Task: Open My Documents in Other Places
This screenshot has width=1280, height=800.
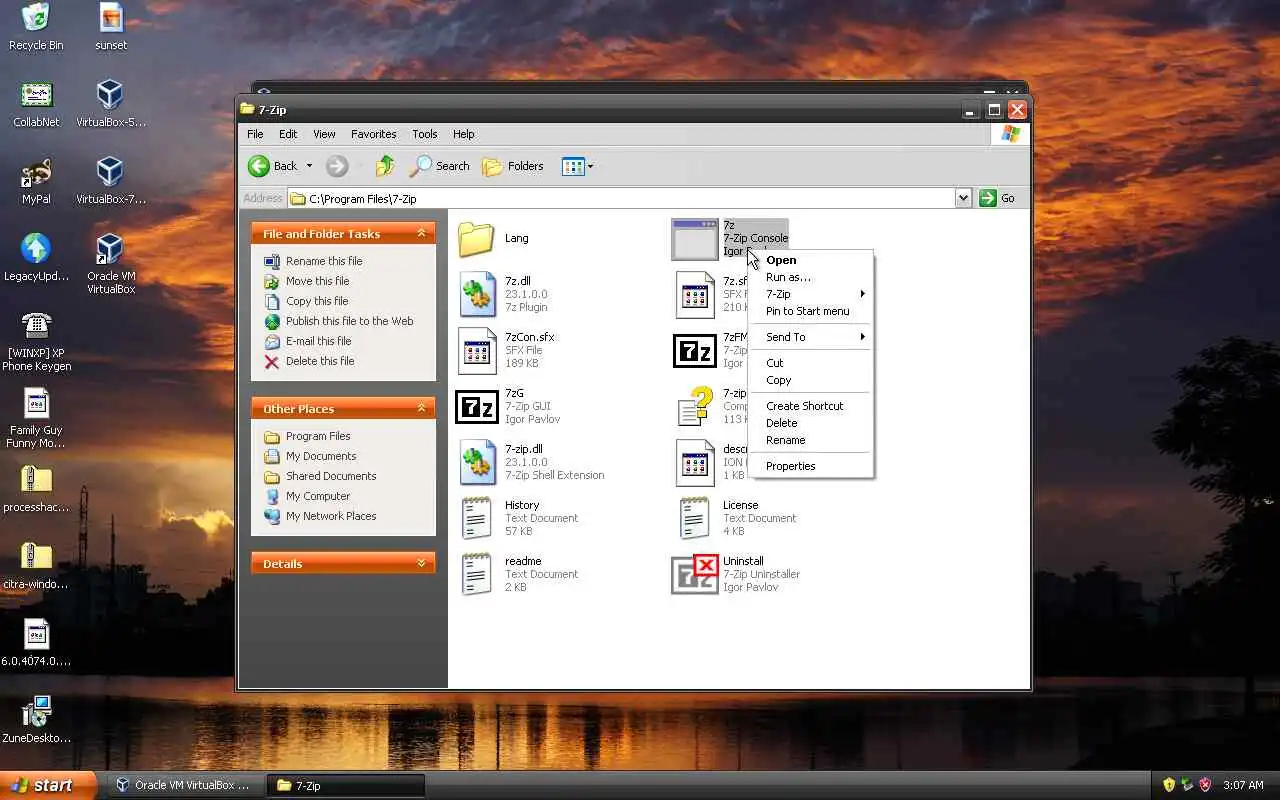Action: (321, 456)
